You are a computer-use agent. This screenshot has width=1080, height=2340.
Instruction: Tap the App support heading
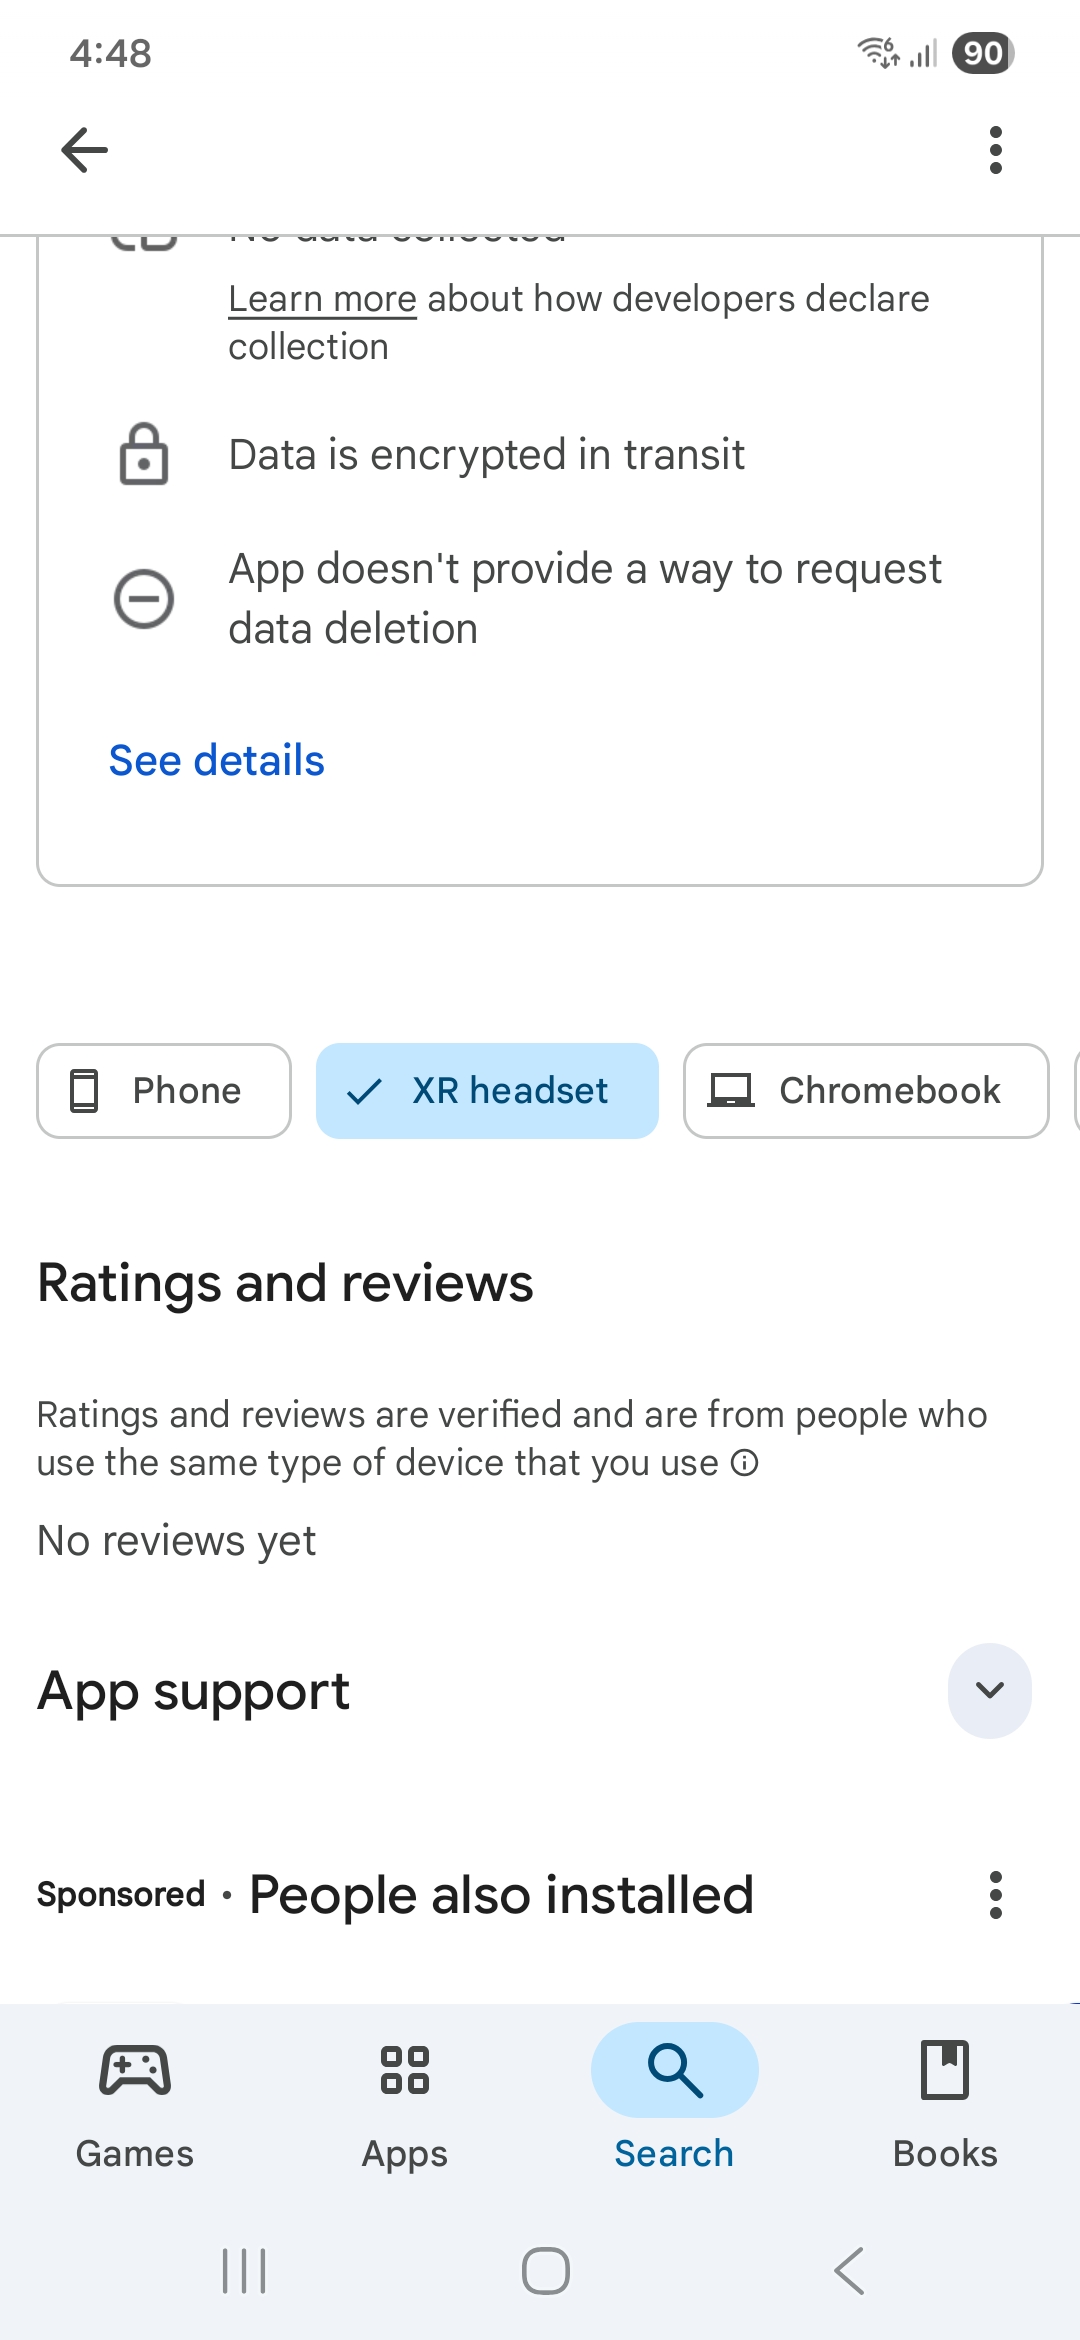193,1690
